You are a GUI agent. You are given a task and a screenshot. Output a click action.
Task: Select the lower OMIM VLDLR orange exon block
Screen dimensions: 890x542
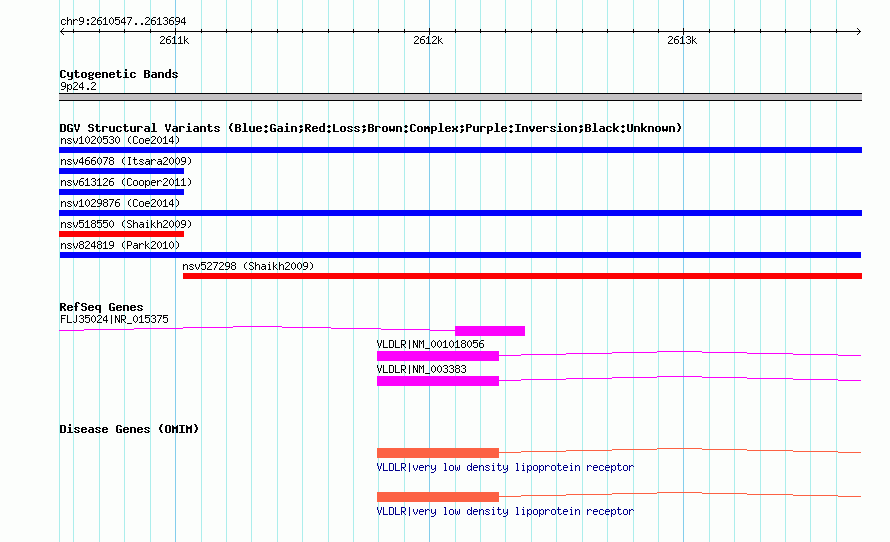tap(438, 497)
